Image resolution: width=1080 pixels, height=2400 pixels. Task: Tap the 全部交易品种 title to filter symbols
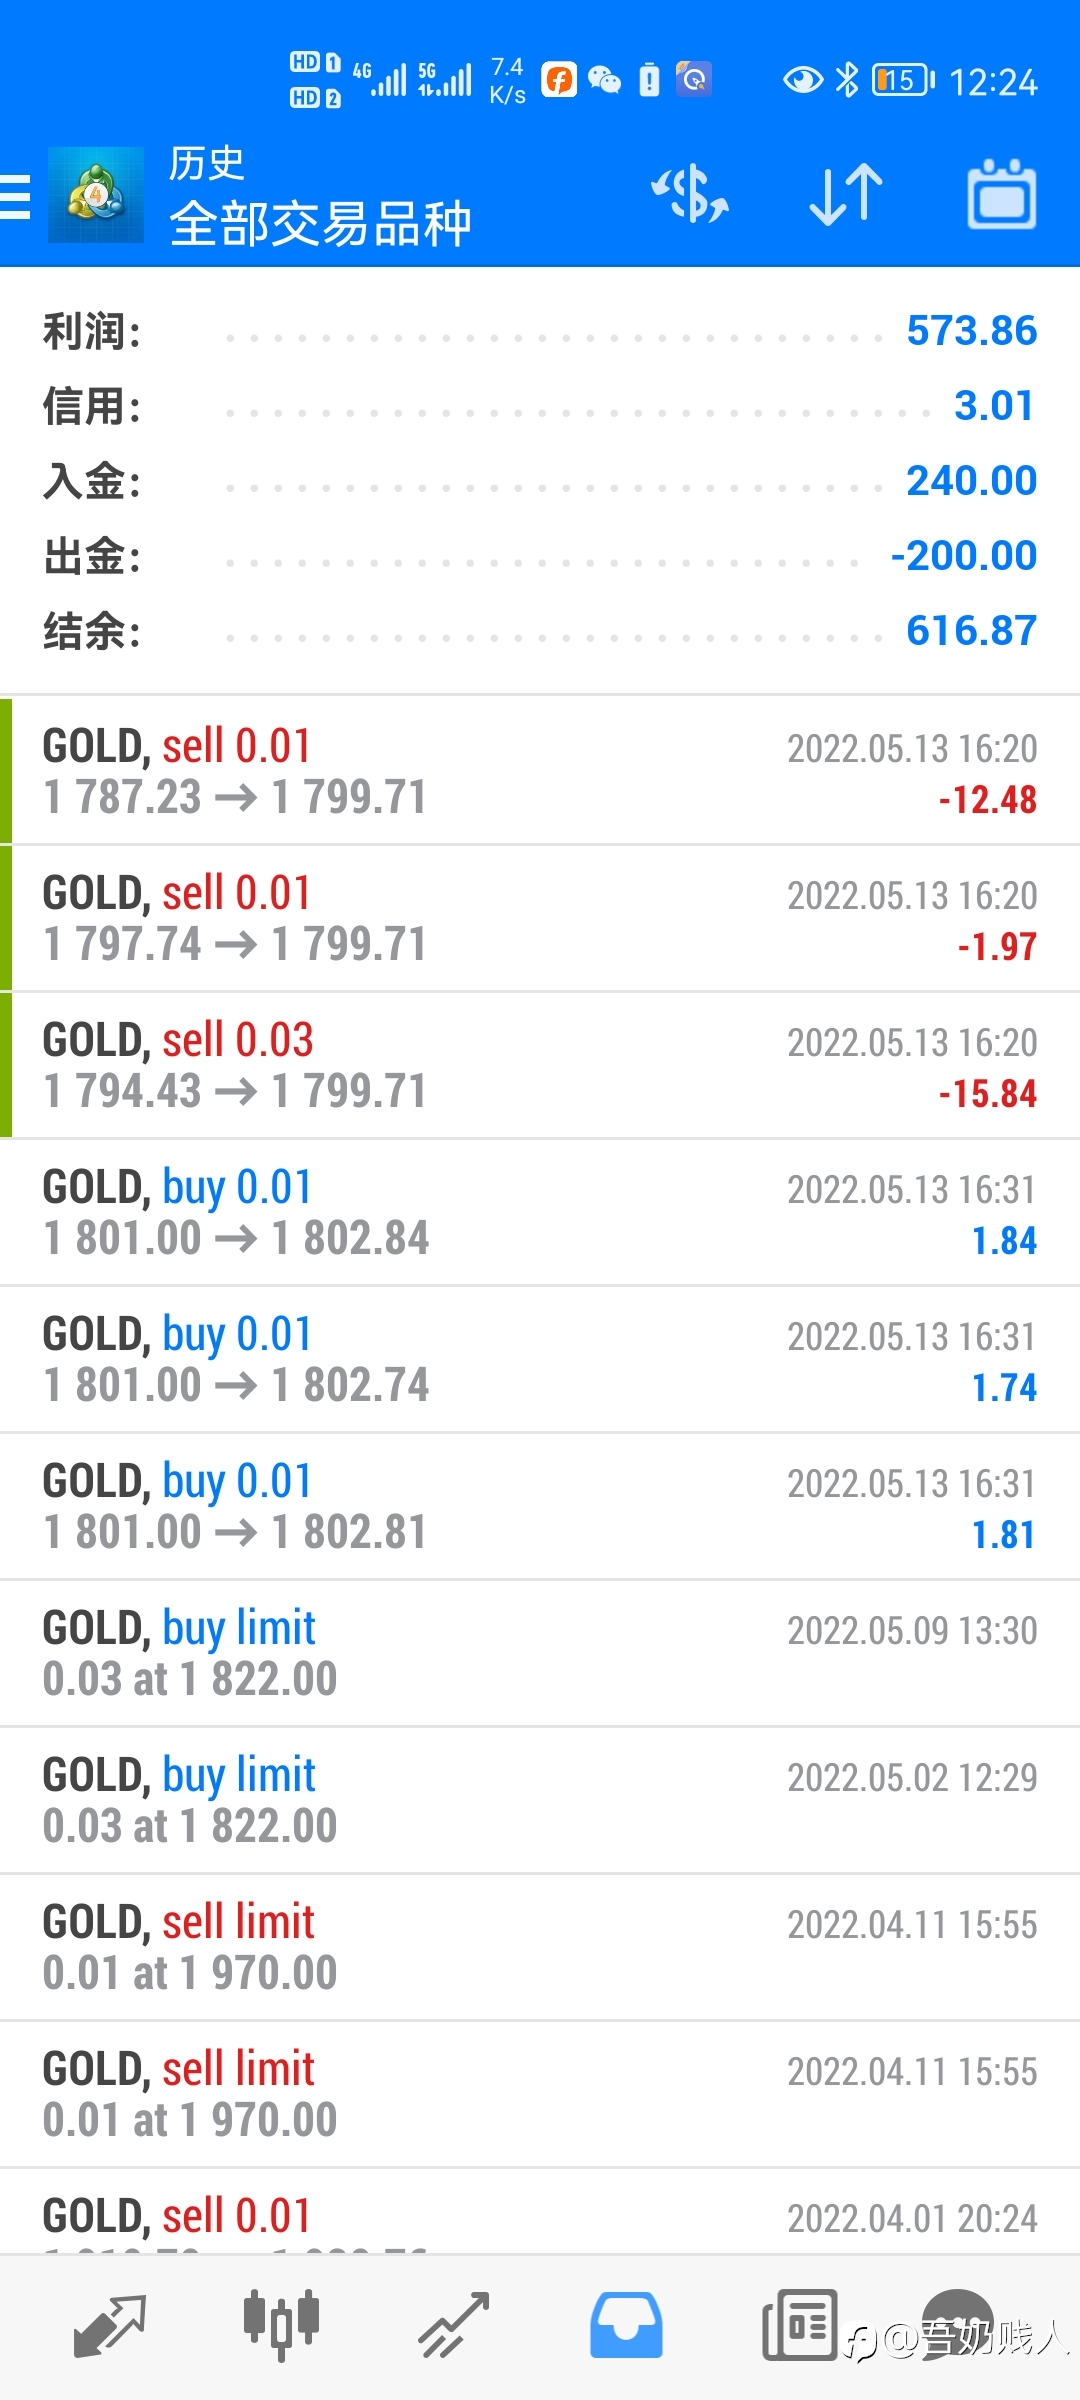[x=320, y=224]
